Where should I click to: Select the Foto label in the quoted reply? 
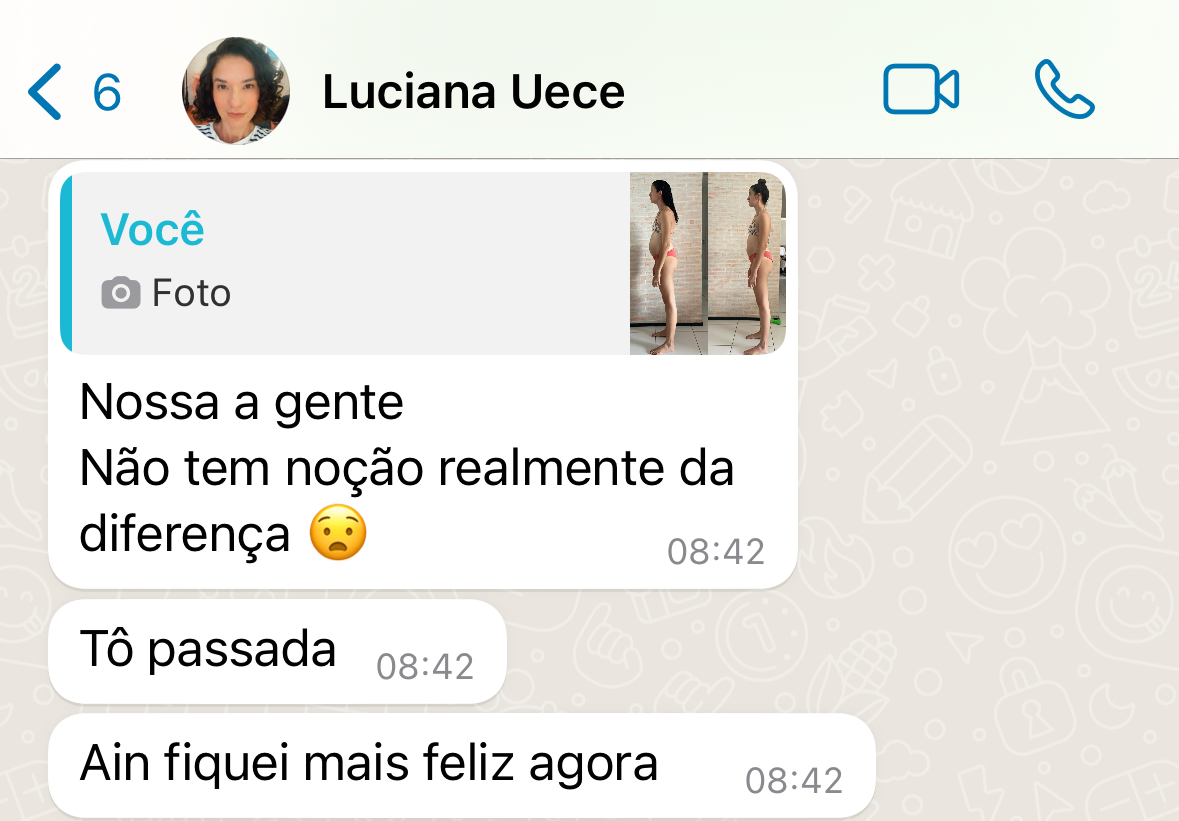pos(191,292)
